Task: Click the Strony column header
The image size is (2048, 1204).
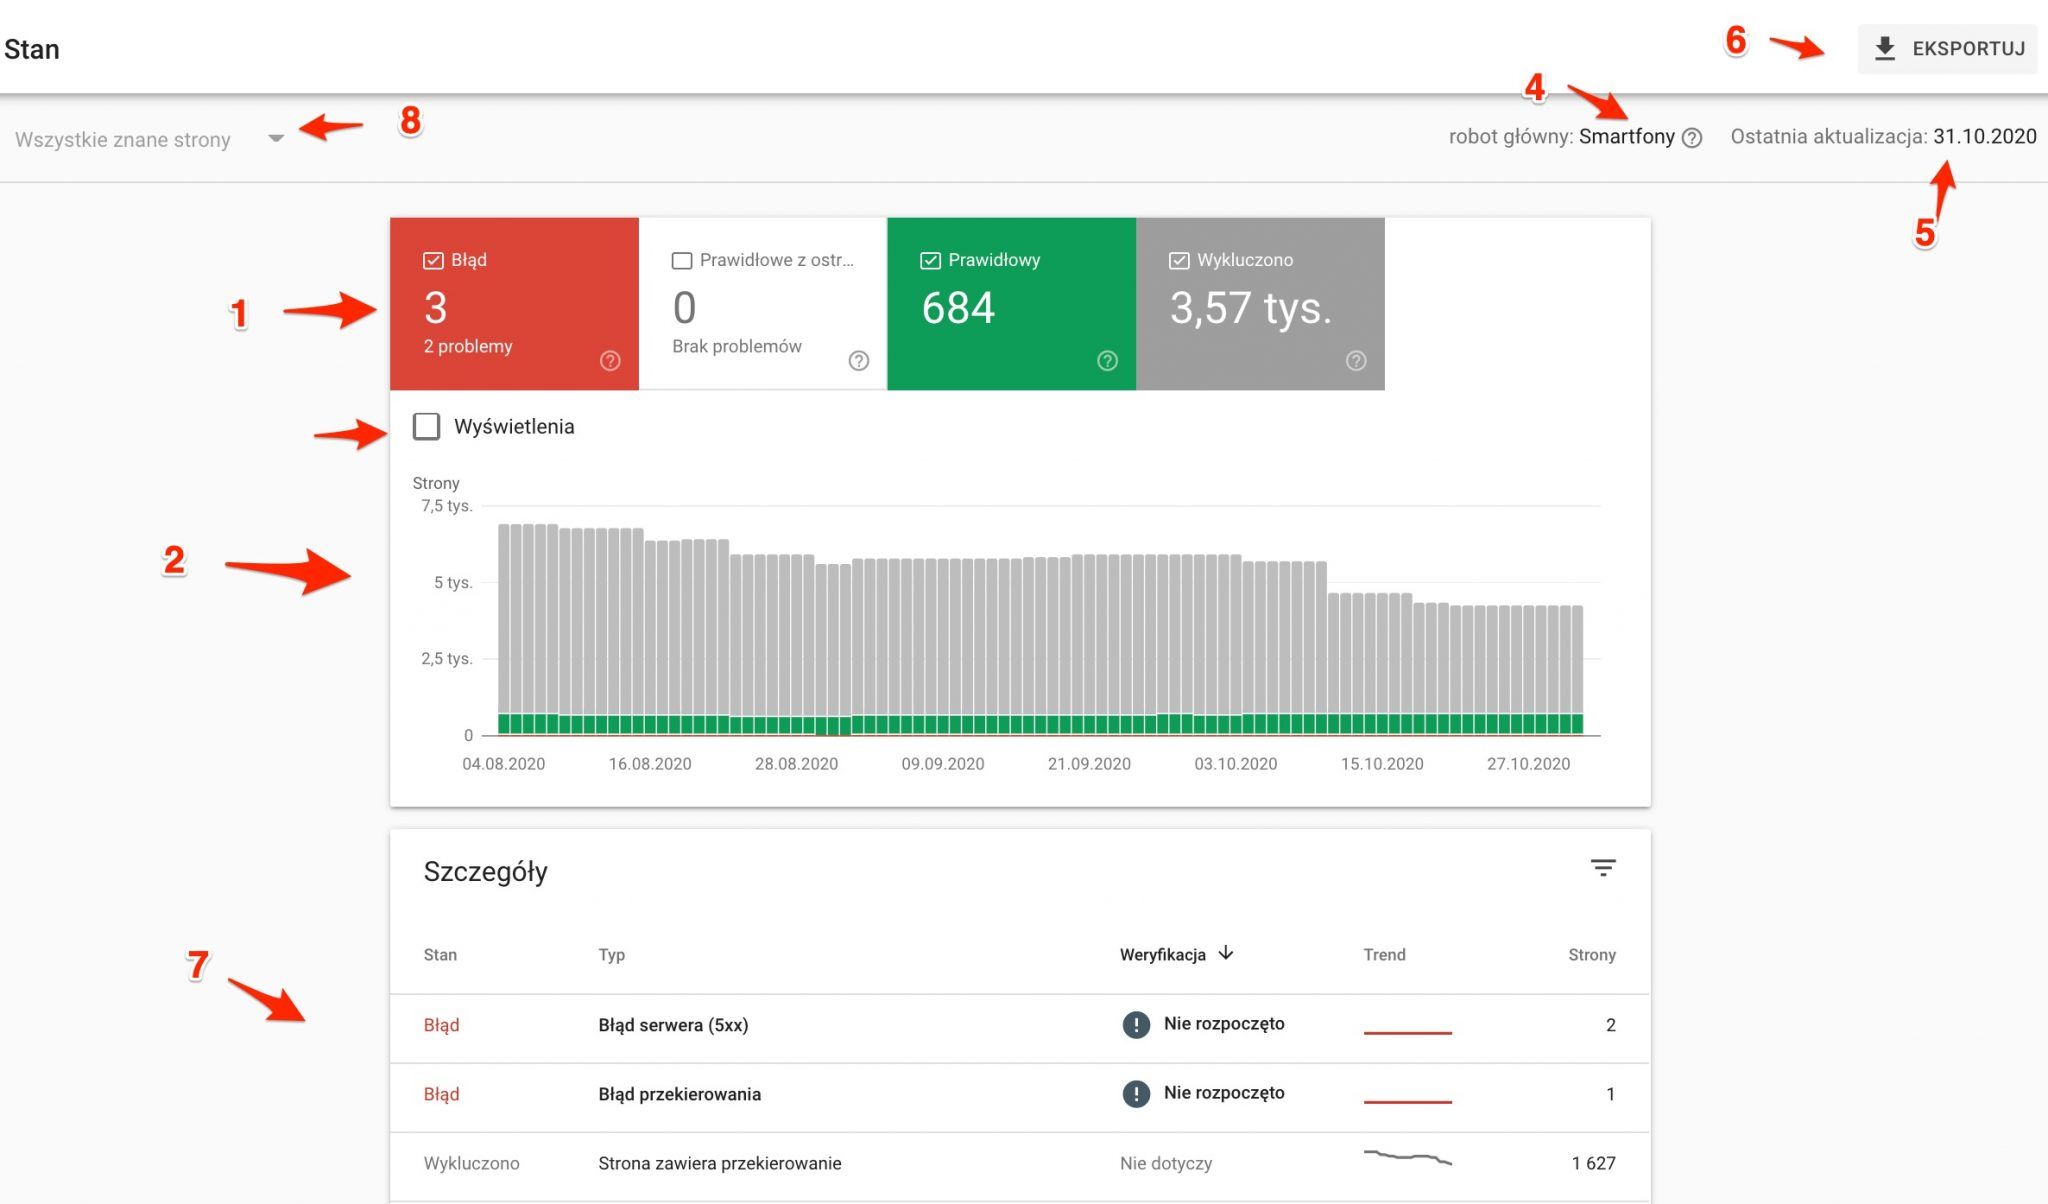Action: (x=1592, y=954)
